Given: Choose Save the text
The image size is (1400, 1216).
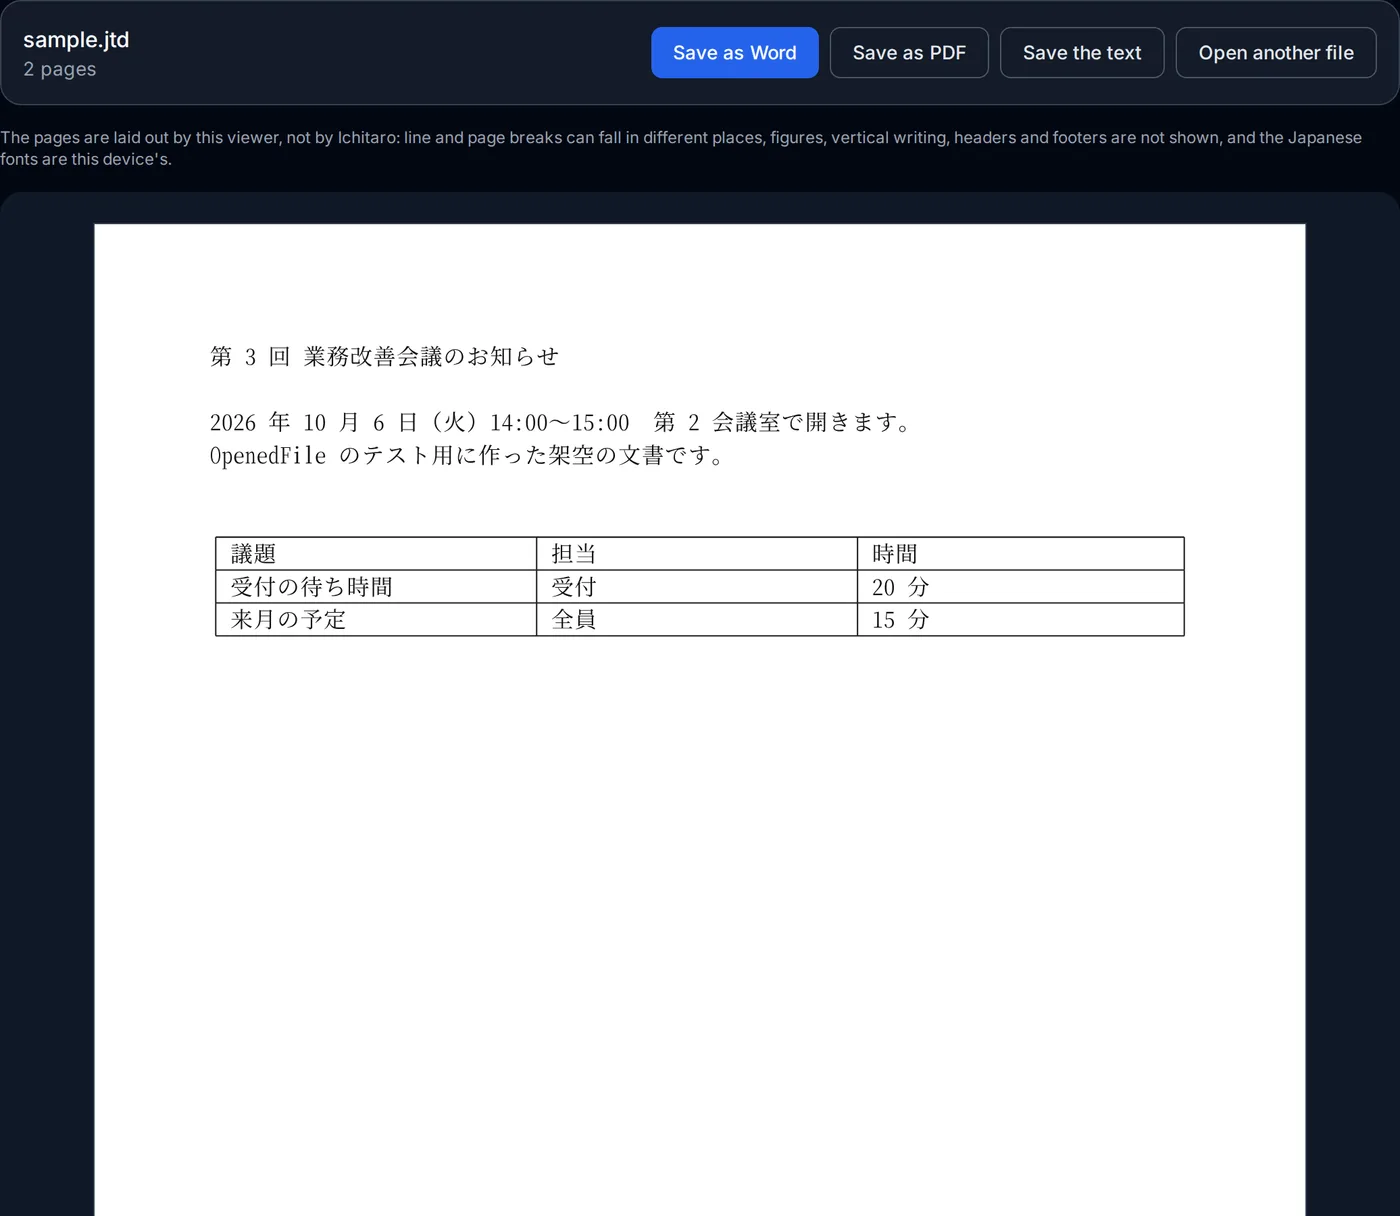Looking at the screenshot, I should (x=1082, y=53).
